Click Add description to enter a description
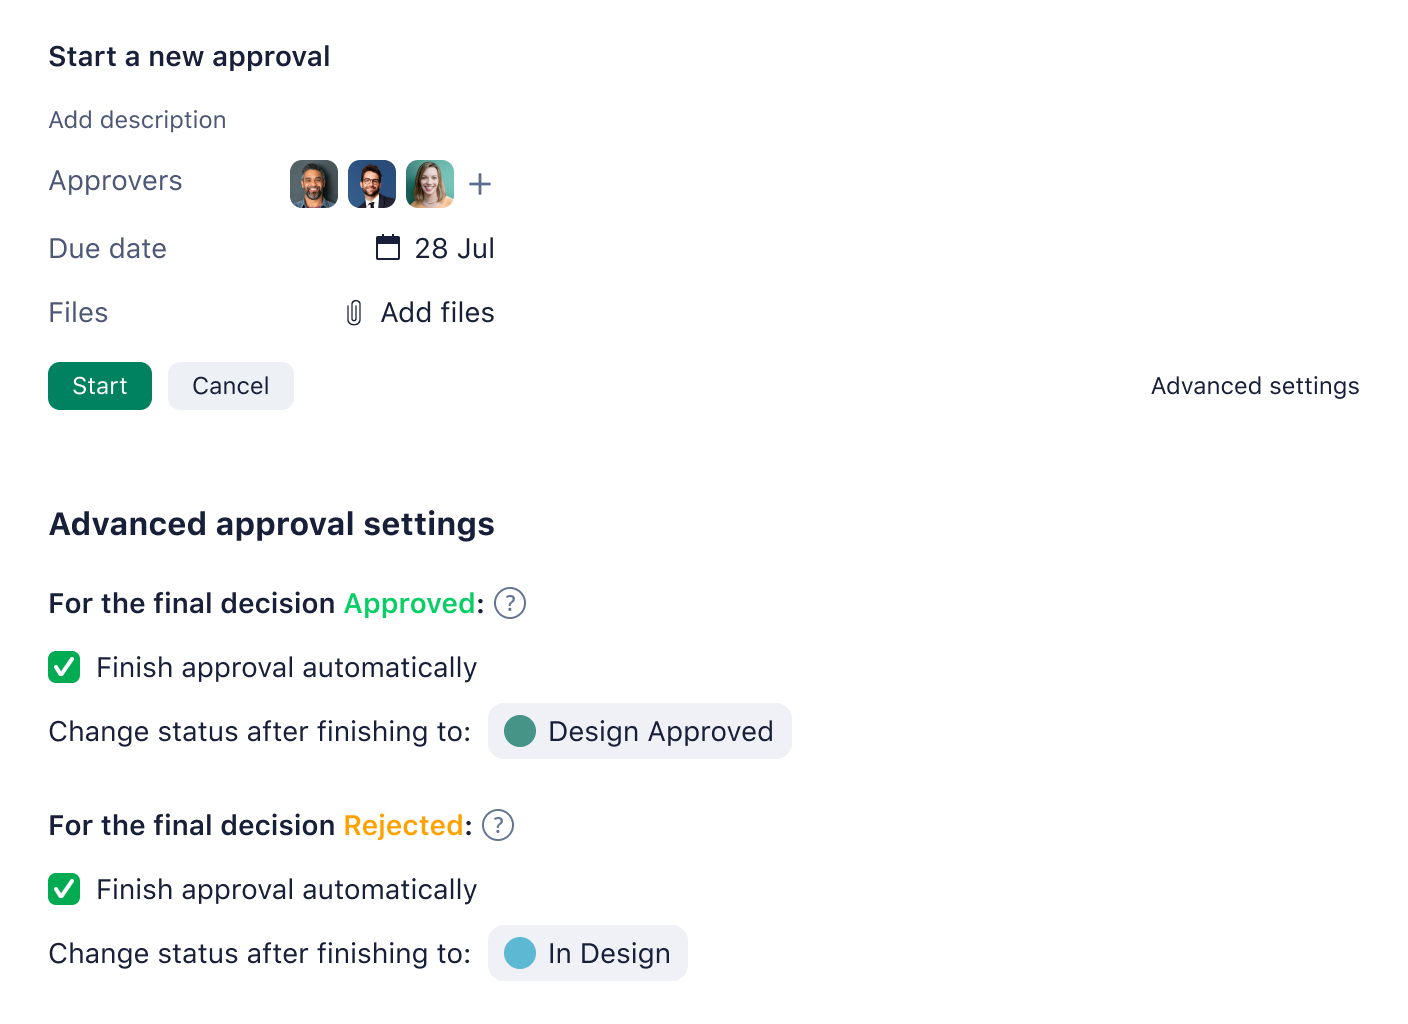1408x1024 pixels. (x=137, y=120)
